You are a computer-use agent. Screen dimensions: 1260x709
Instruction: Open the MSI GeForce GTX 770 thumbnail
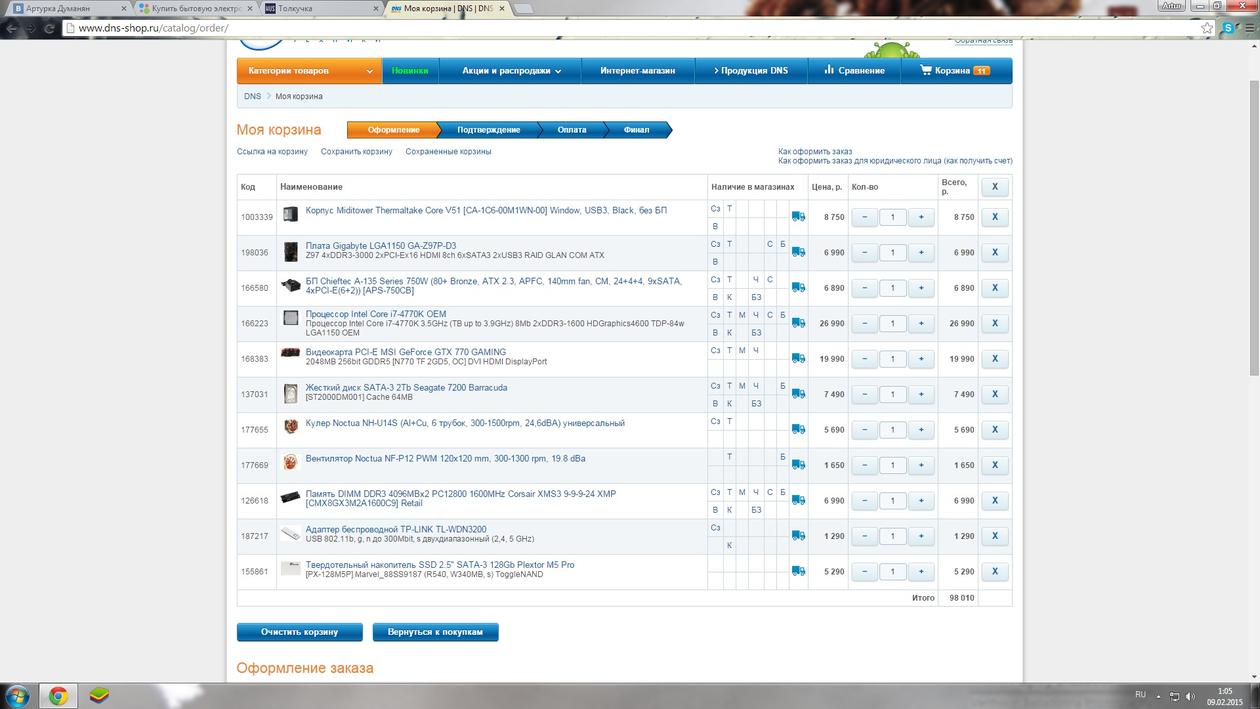[x=290, y=353]
